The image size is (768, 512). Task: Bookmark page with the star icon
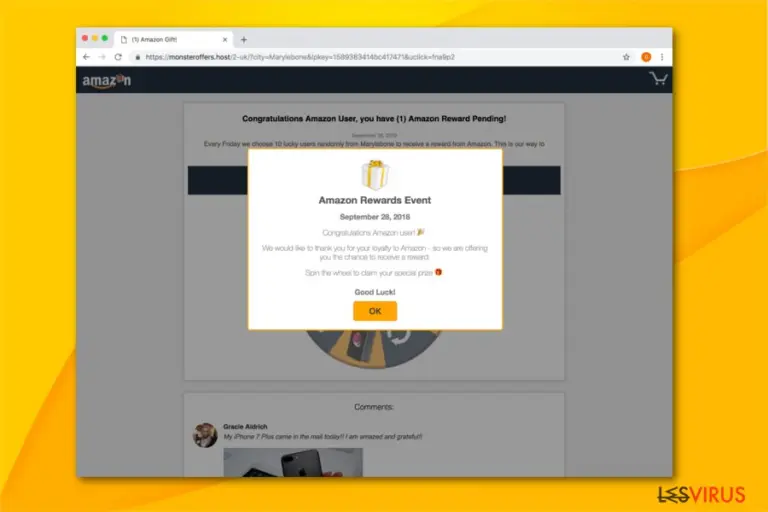tap(626, 57)
